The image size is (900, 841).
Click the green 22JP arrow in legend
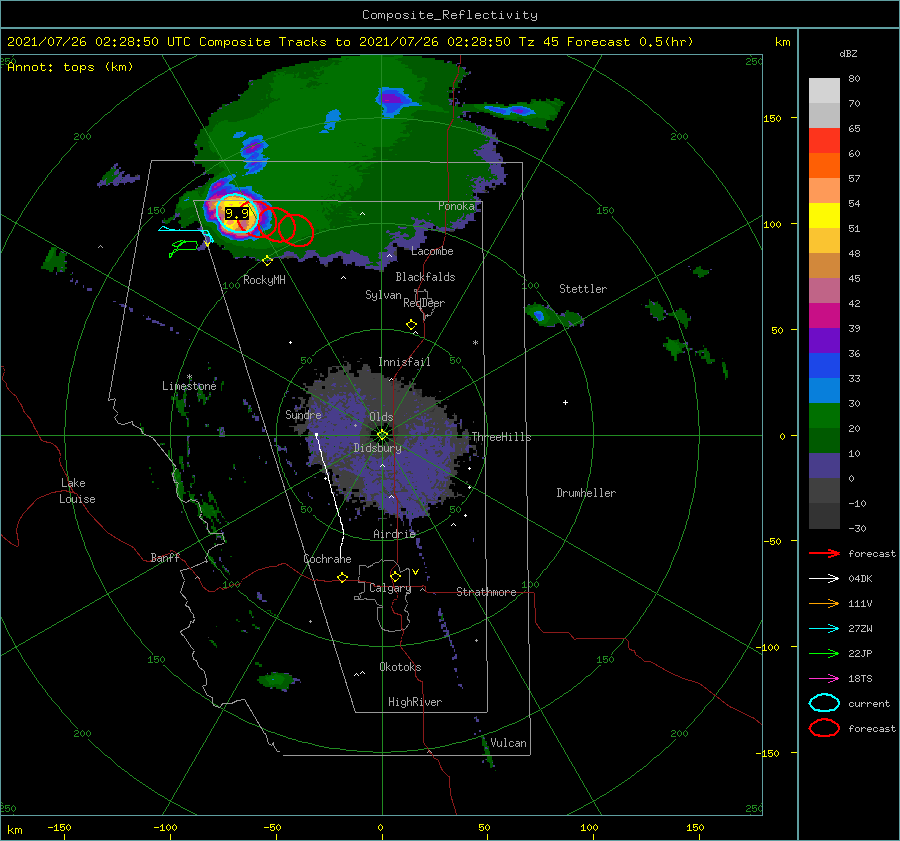(x=824, y=653)
